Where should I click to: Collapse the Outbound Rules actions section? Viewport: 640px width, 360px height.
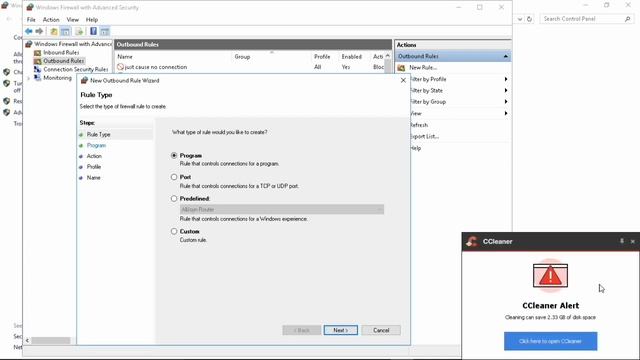(506, 56)
